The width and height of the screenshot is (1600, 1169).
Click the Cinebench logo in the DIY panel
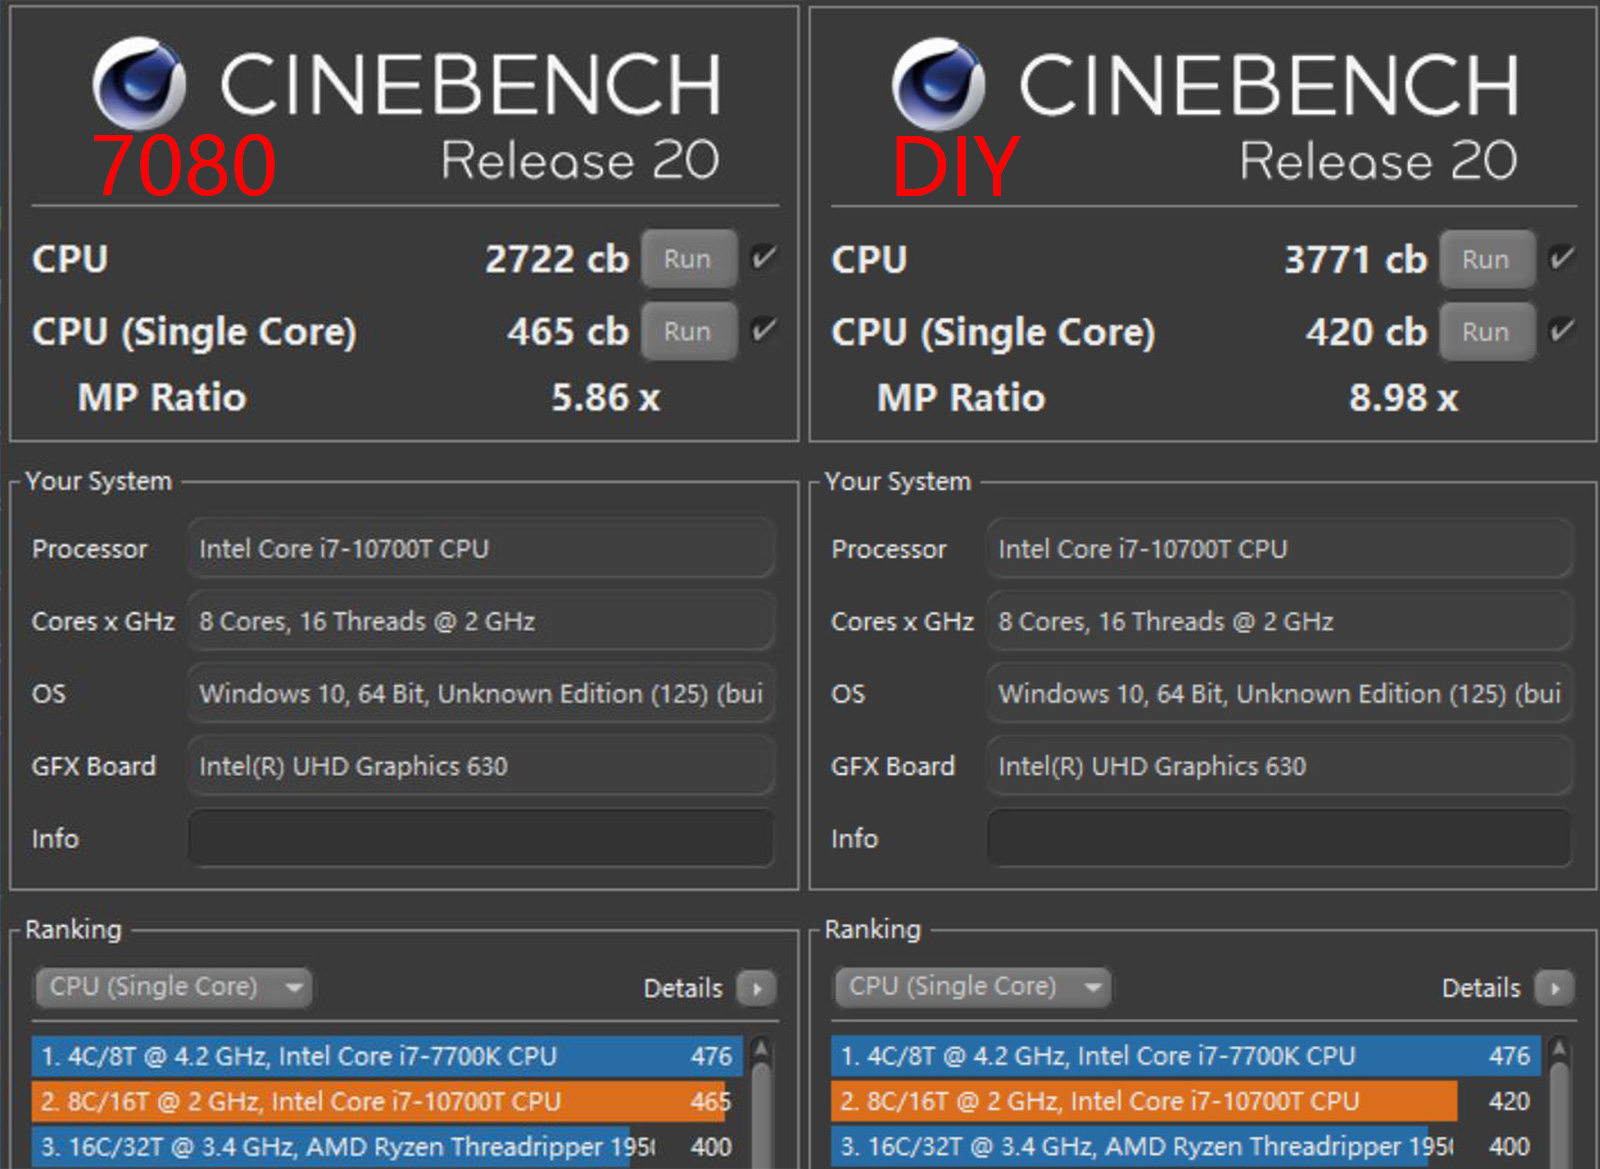(x=938, y=84)
